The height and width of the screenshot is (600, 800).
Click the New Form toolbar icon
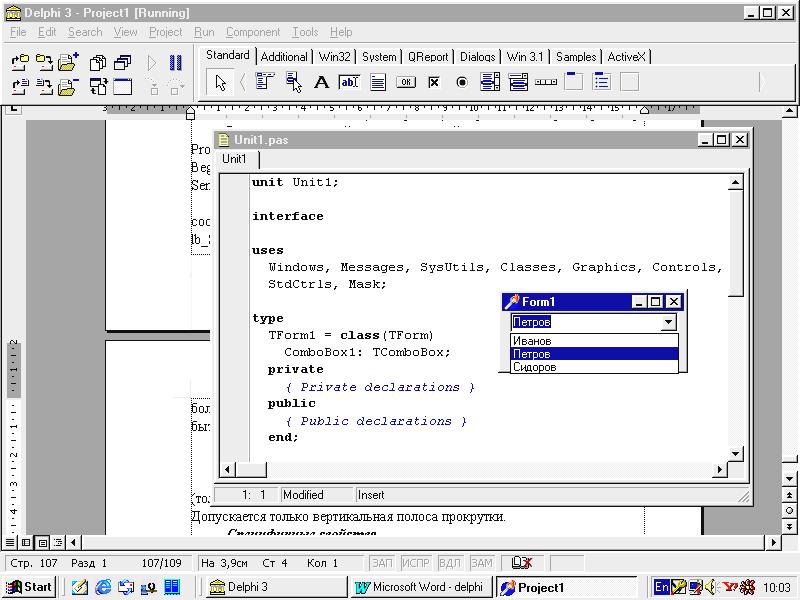tap(122, 87)
